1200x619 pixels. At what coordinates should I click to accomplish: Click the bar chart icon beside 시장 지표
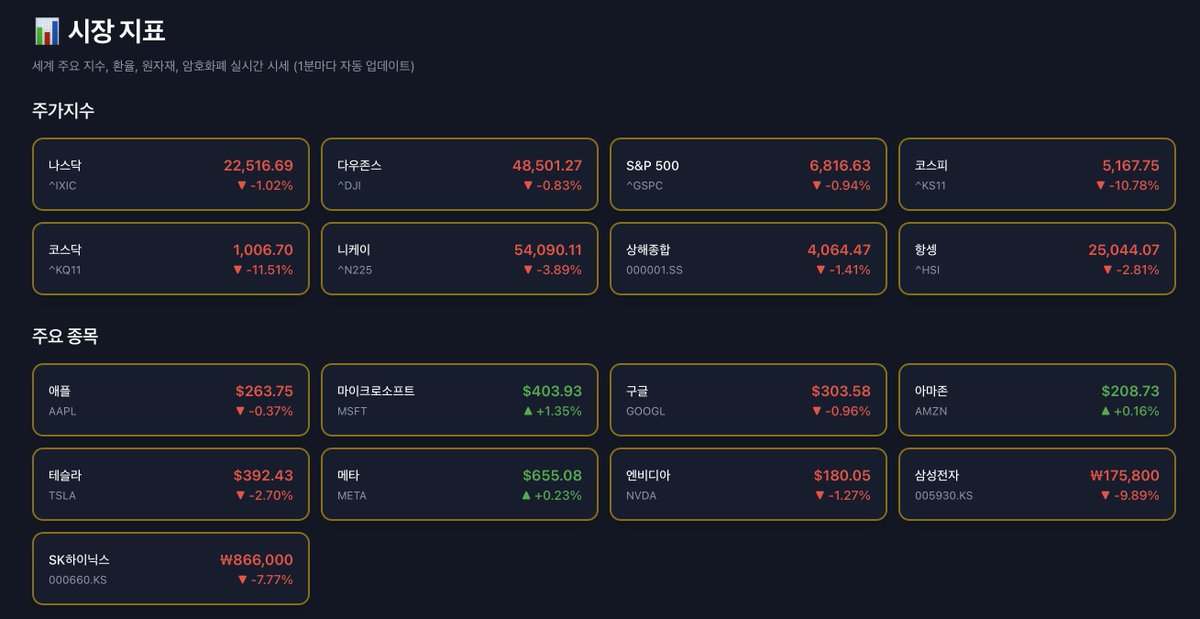pos(46,31)
